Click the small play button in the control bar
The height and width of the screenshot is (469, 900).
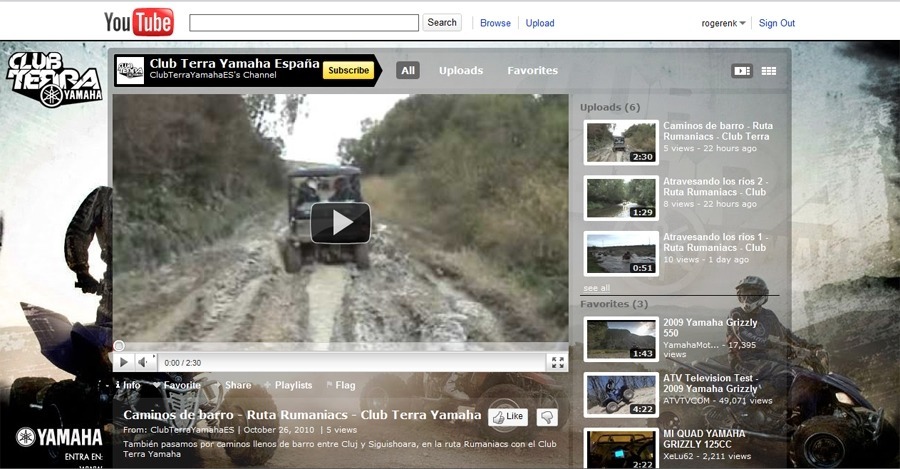point(123,362)
